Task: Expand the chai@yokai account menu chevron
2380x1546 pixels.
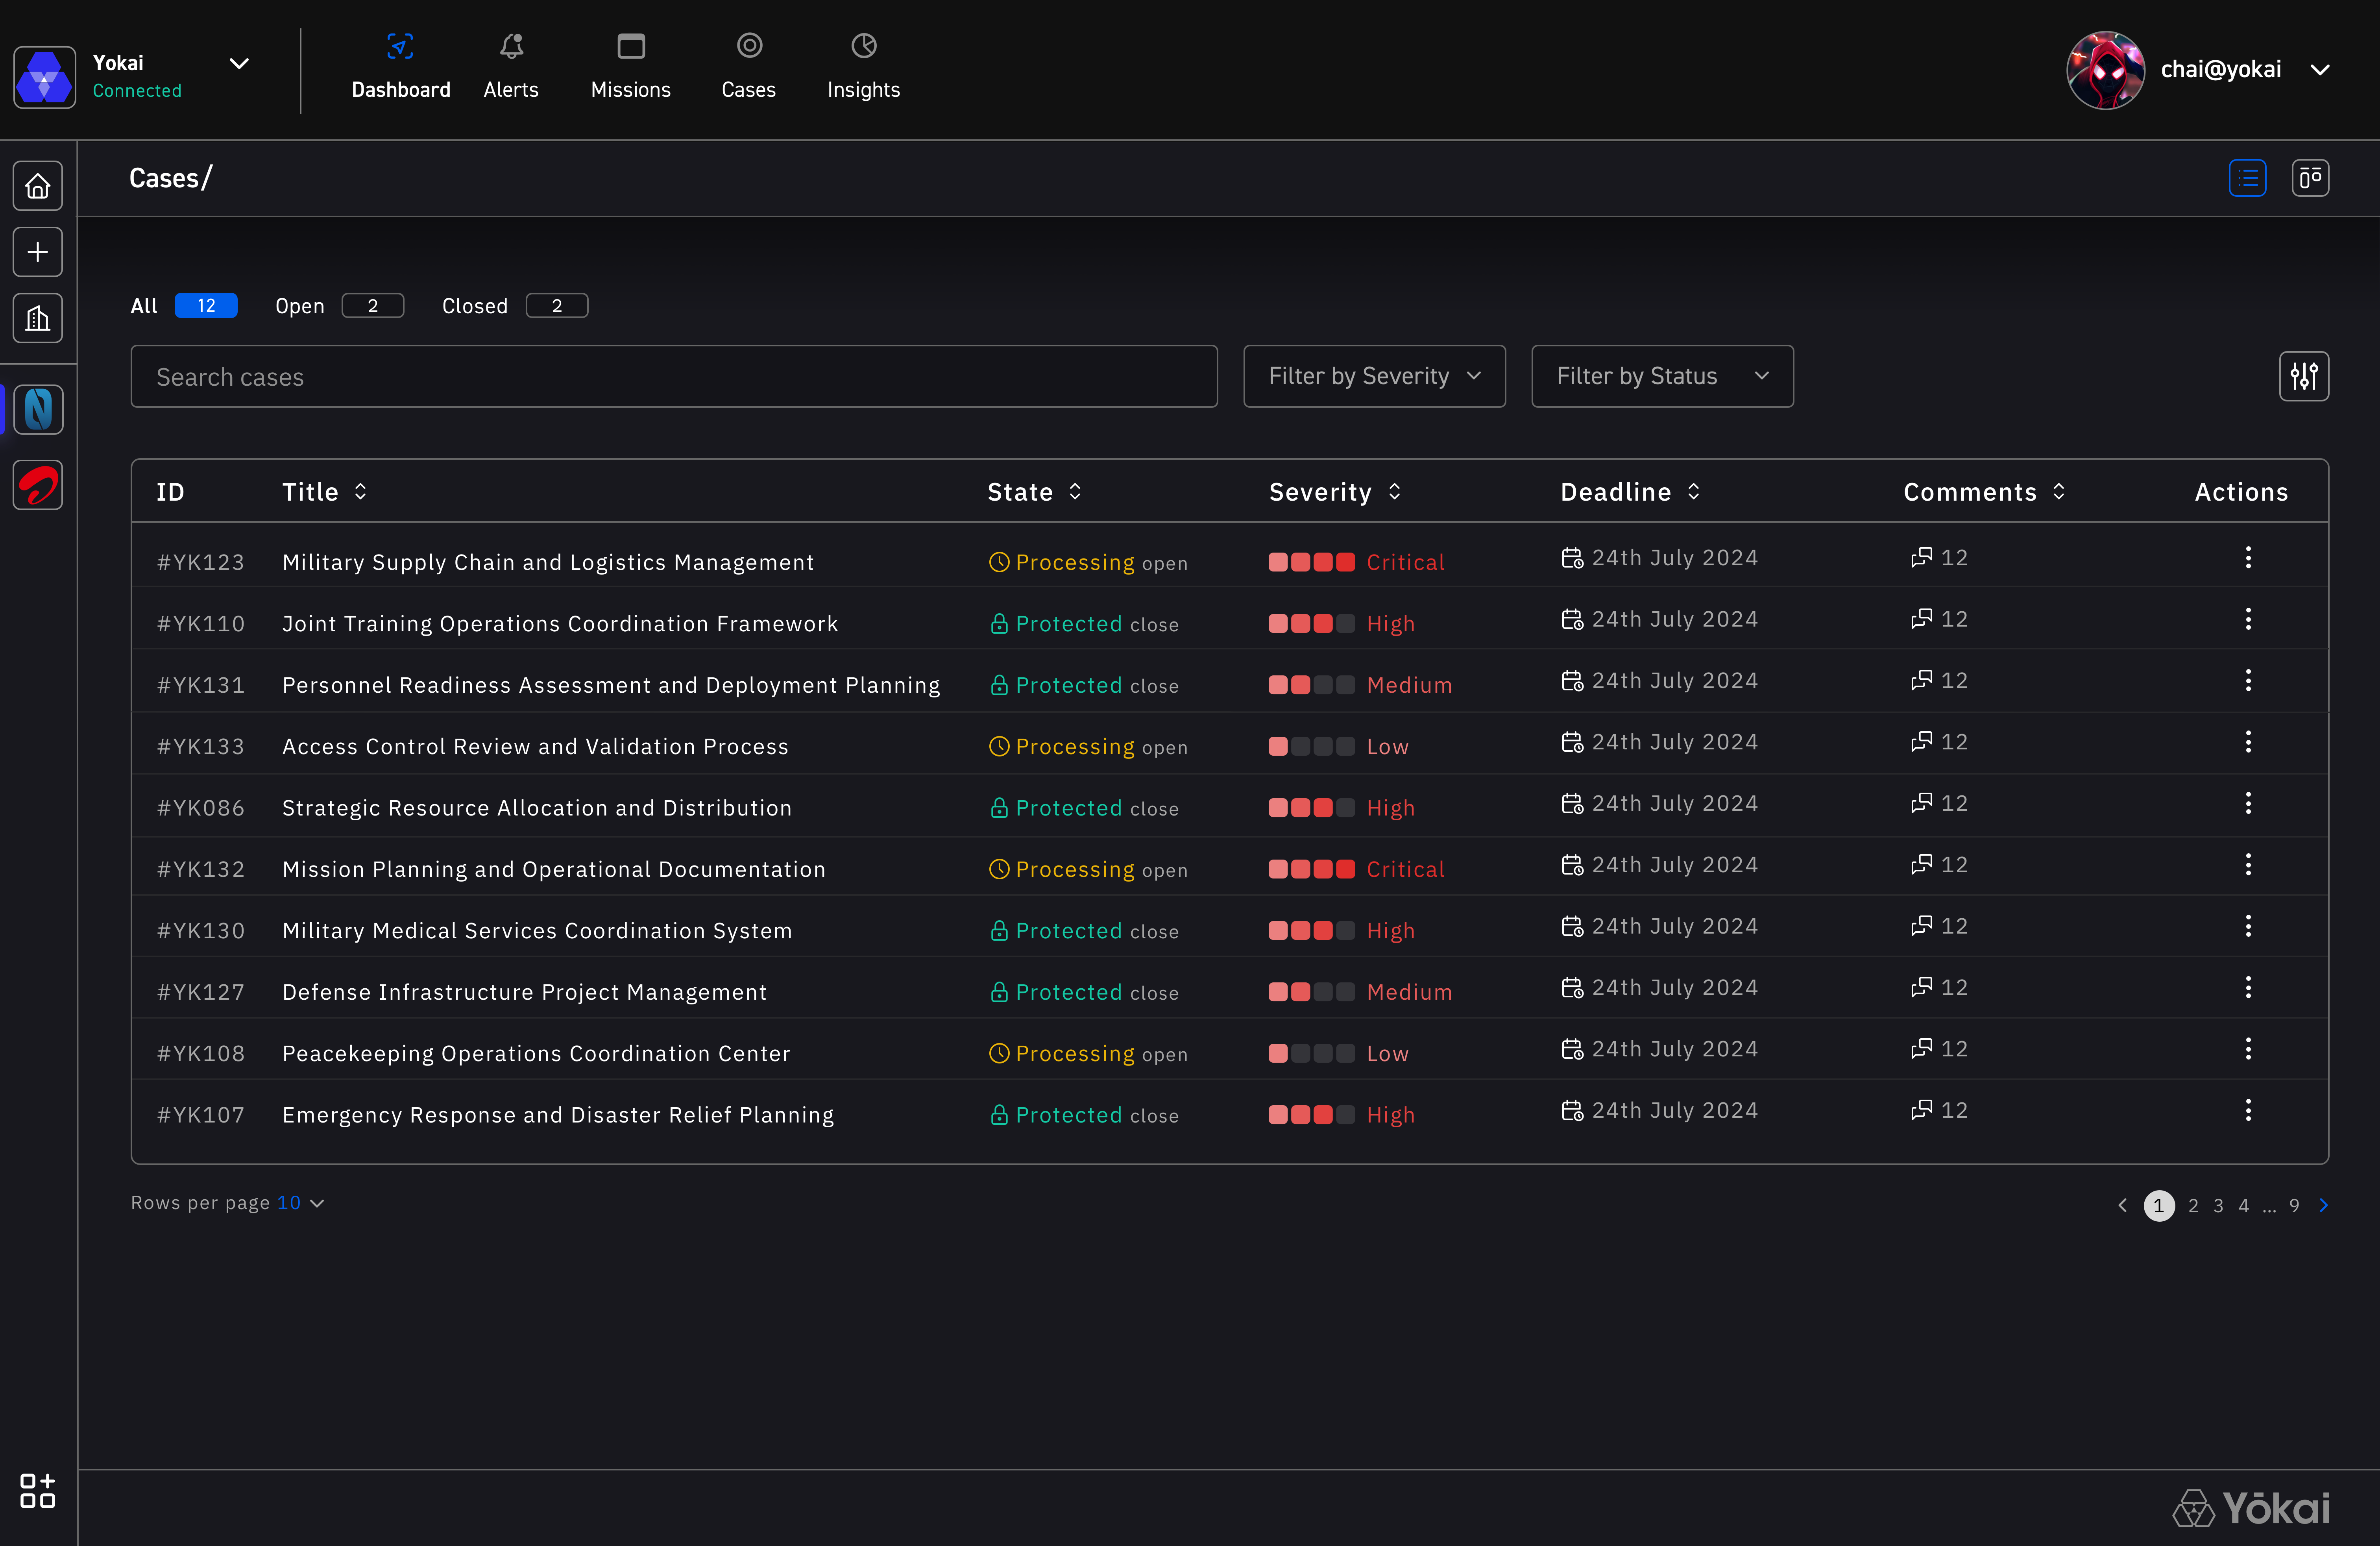Action: pos(2320,70)
